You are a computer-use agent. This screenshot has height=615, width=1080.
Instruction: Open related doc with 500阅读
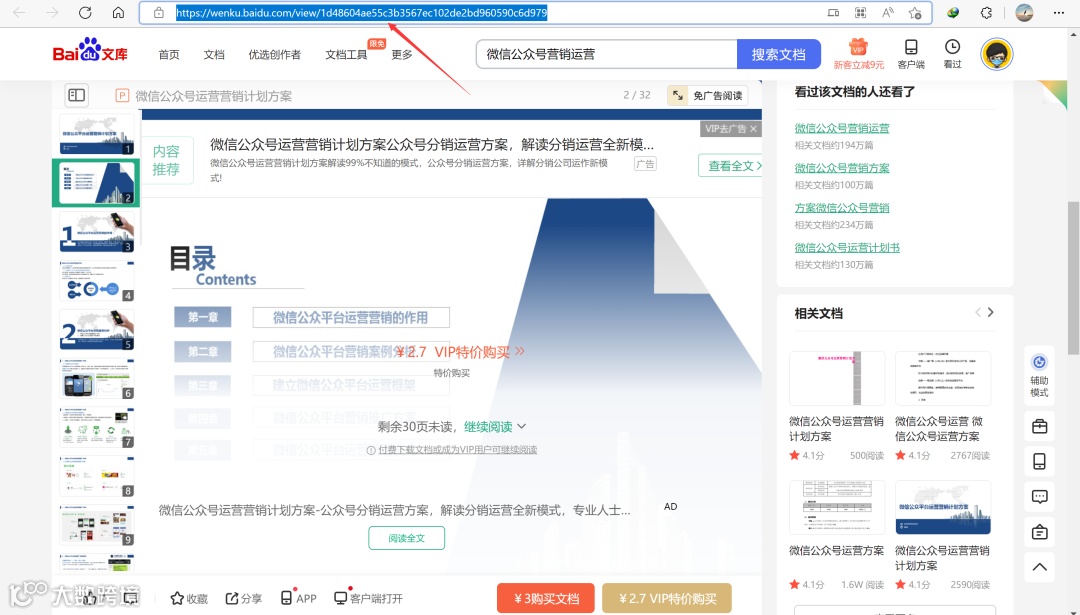tap(836, 406)
